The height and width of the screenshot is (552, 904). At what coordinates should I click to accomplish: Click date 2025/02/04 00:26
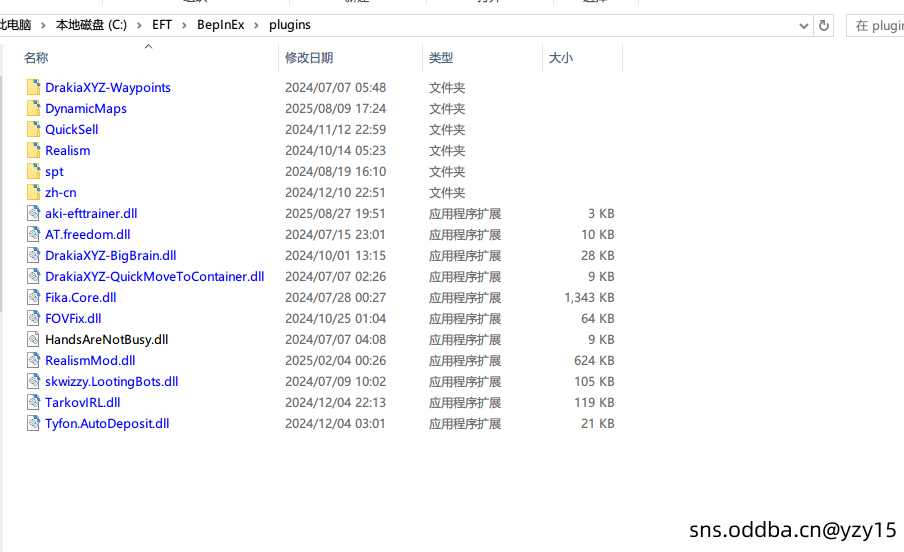pyautogui.click(x=336, y=361)
